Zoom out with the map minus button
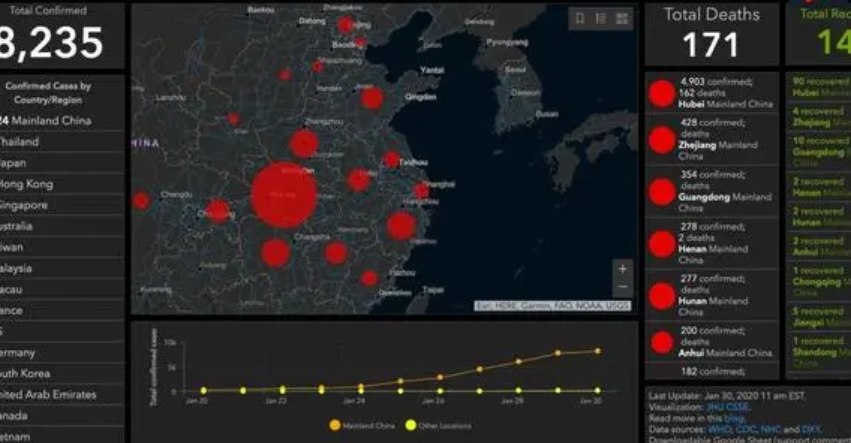Screen dimensions: 851x443 [x=622, y=288]
